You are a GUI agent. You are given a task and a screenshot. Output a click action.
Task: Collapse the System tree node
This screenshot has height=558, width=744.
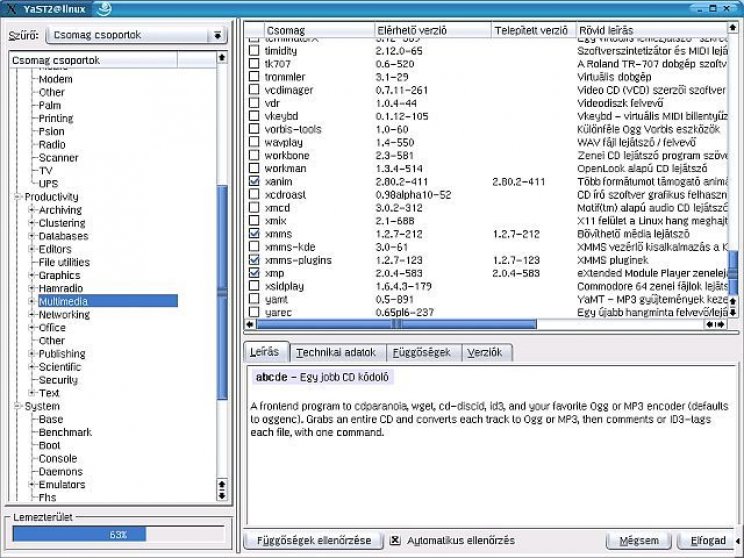pos(18,406)
